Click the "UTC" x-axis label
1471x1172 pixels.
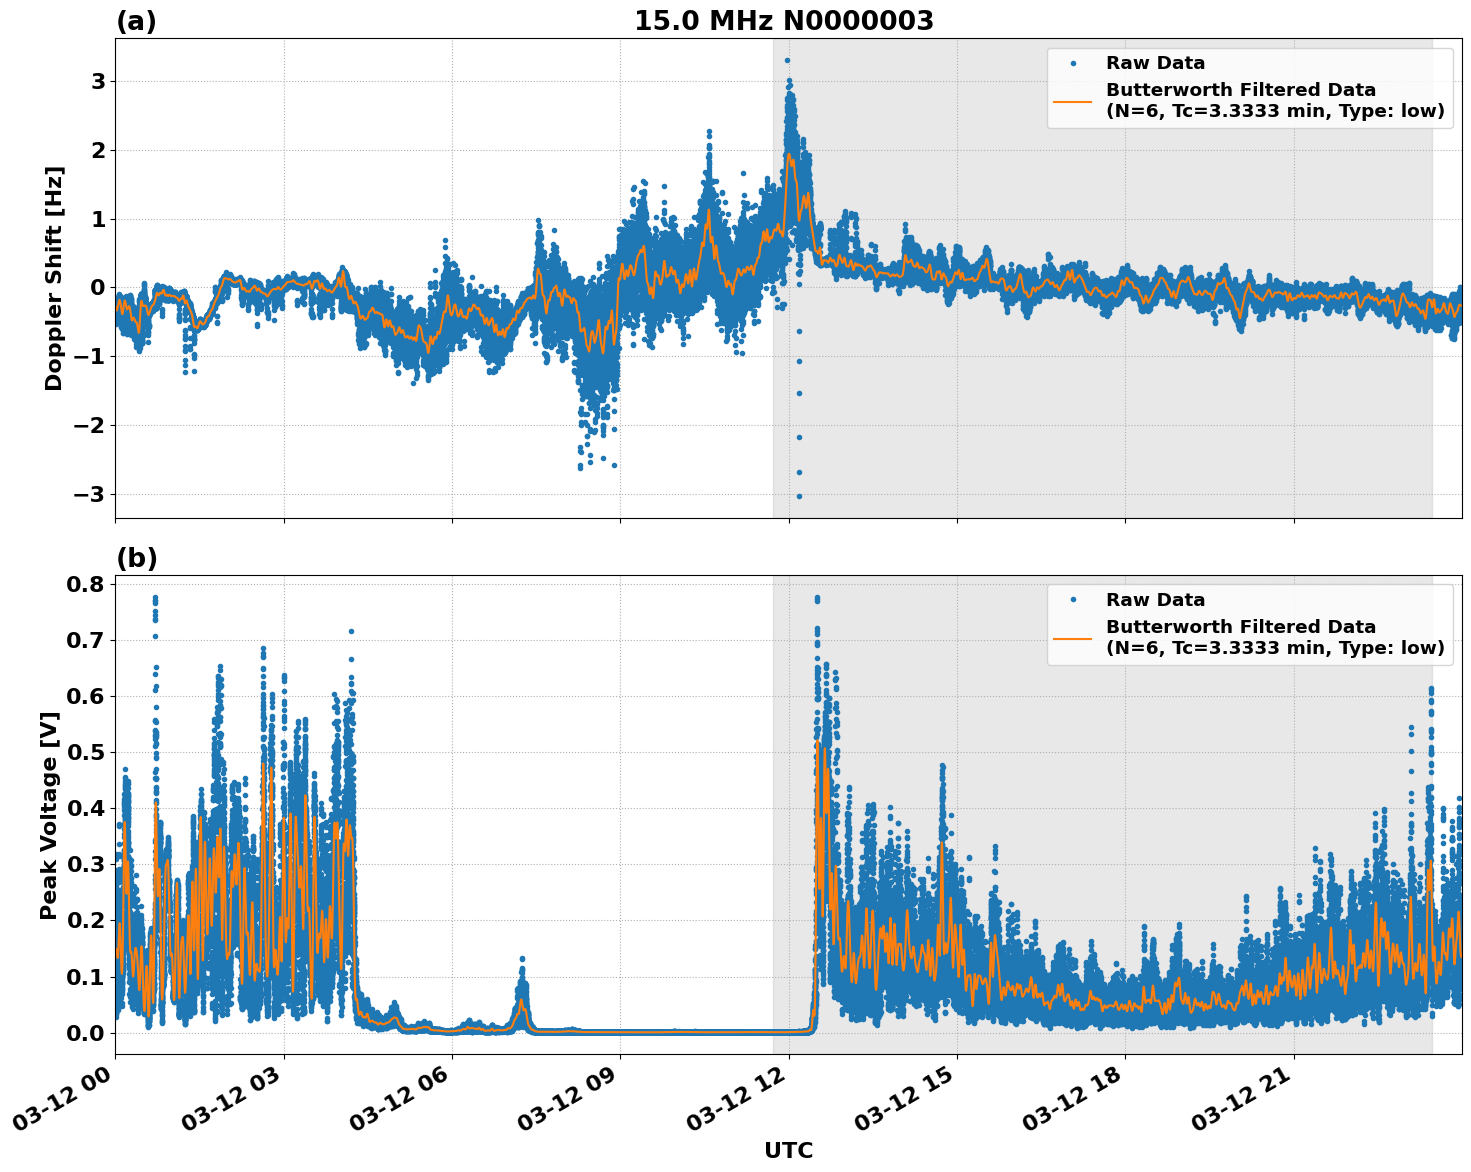coord(788,1151)
